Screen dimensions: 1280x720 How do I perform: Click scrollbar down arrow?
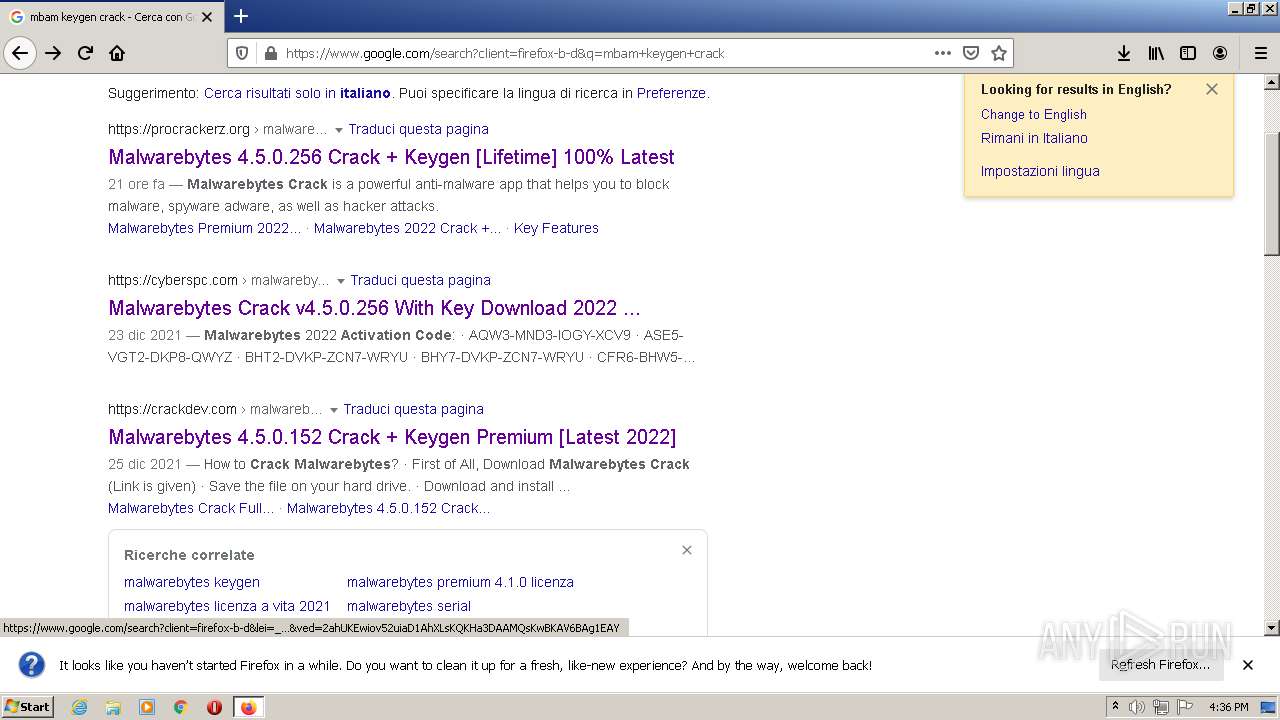[1271, 628]
